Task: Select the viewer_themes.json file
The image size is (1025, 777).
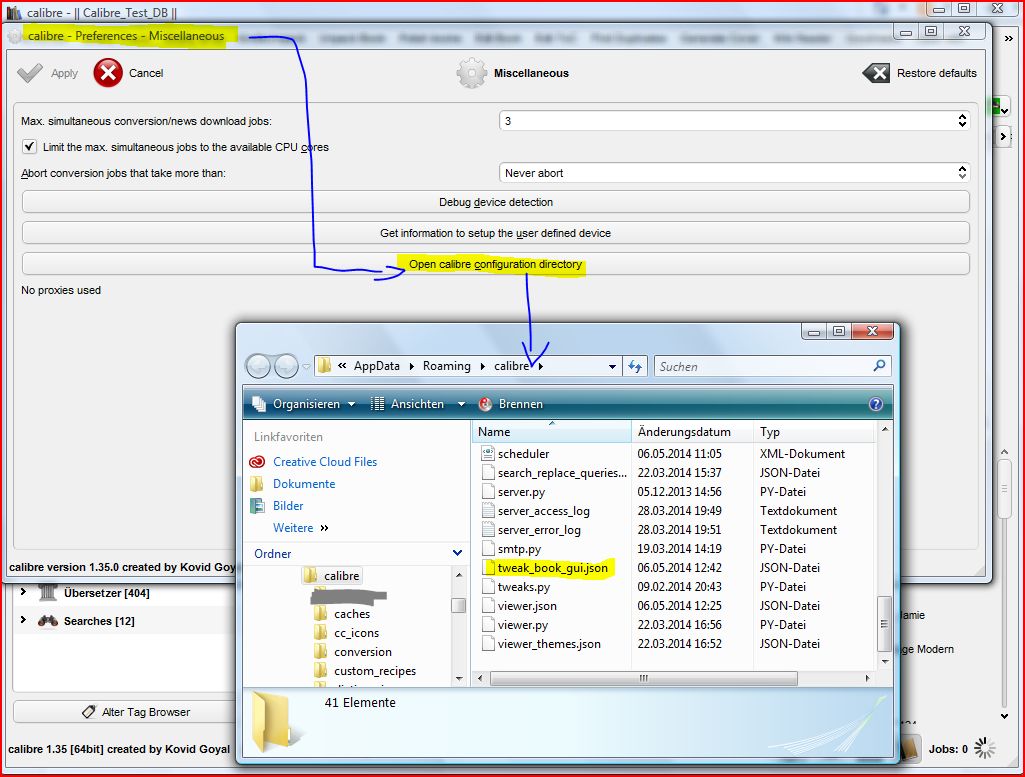Action: (x=548, y=644)
